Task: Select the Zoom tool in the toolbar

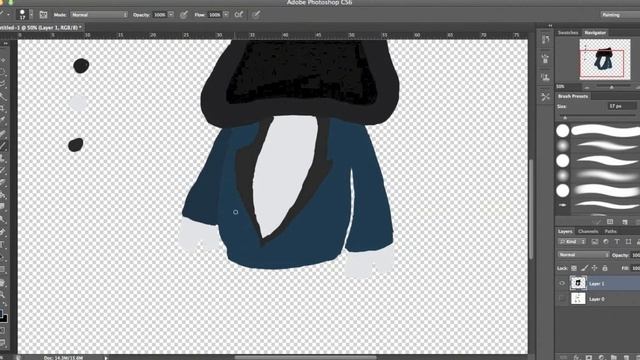Action: [3, 295]
